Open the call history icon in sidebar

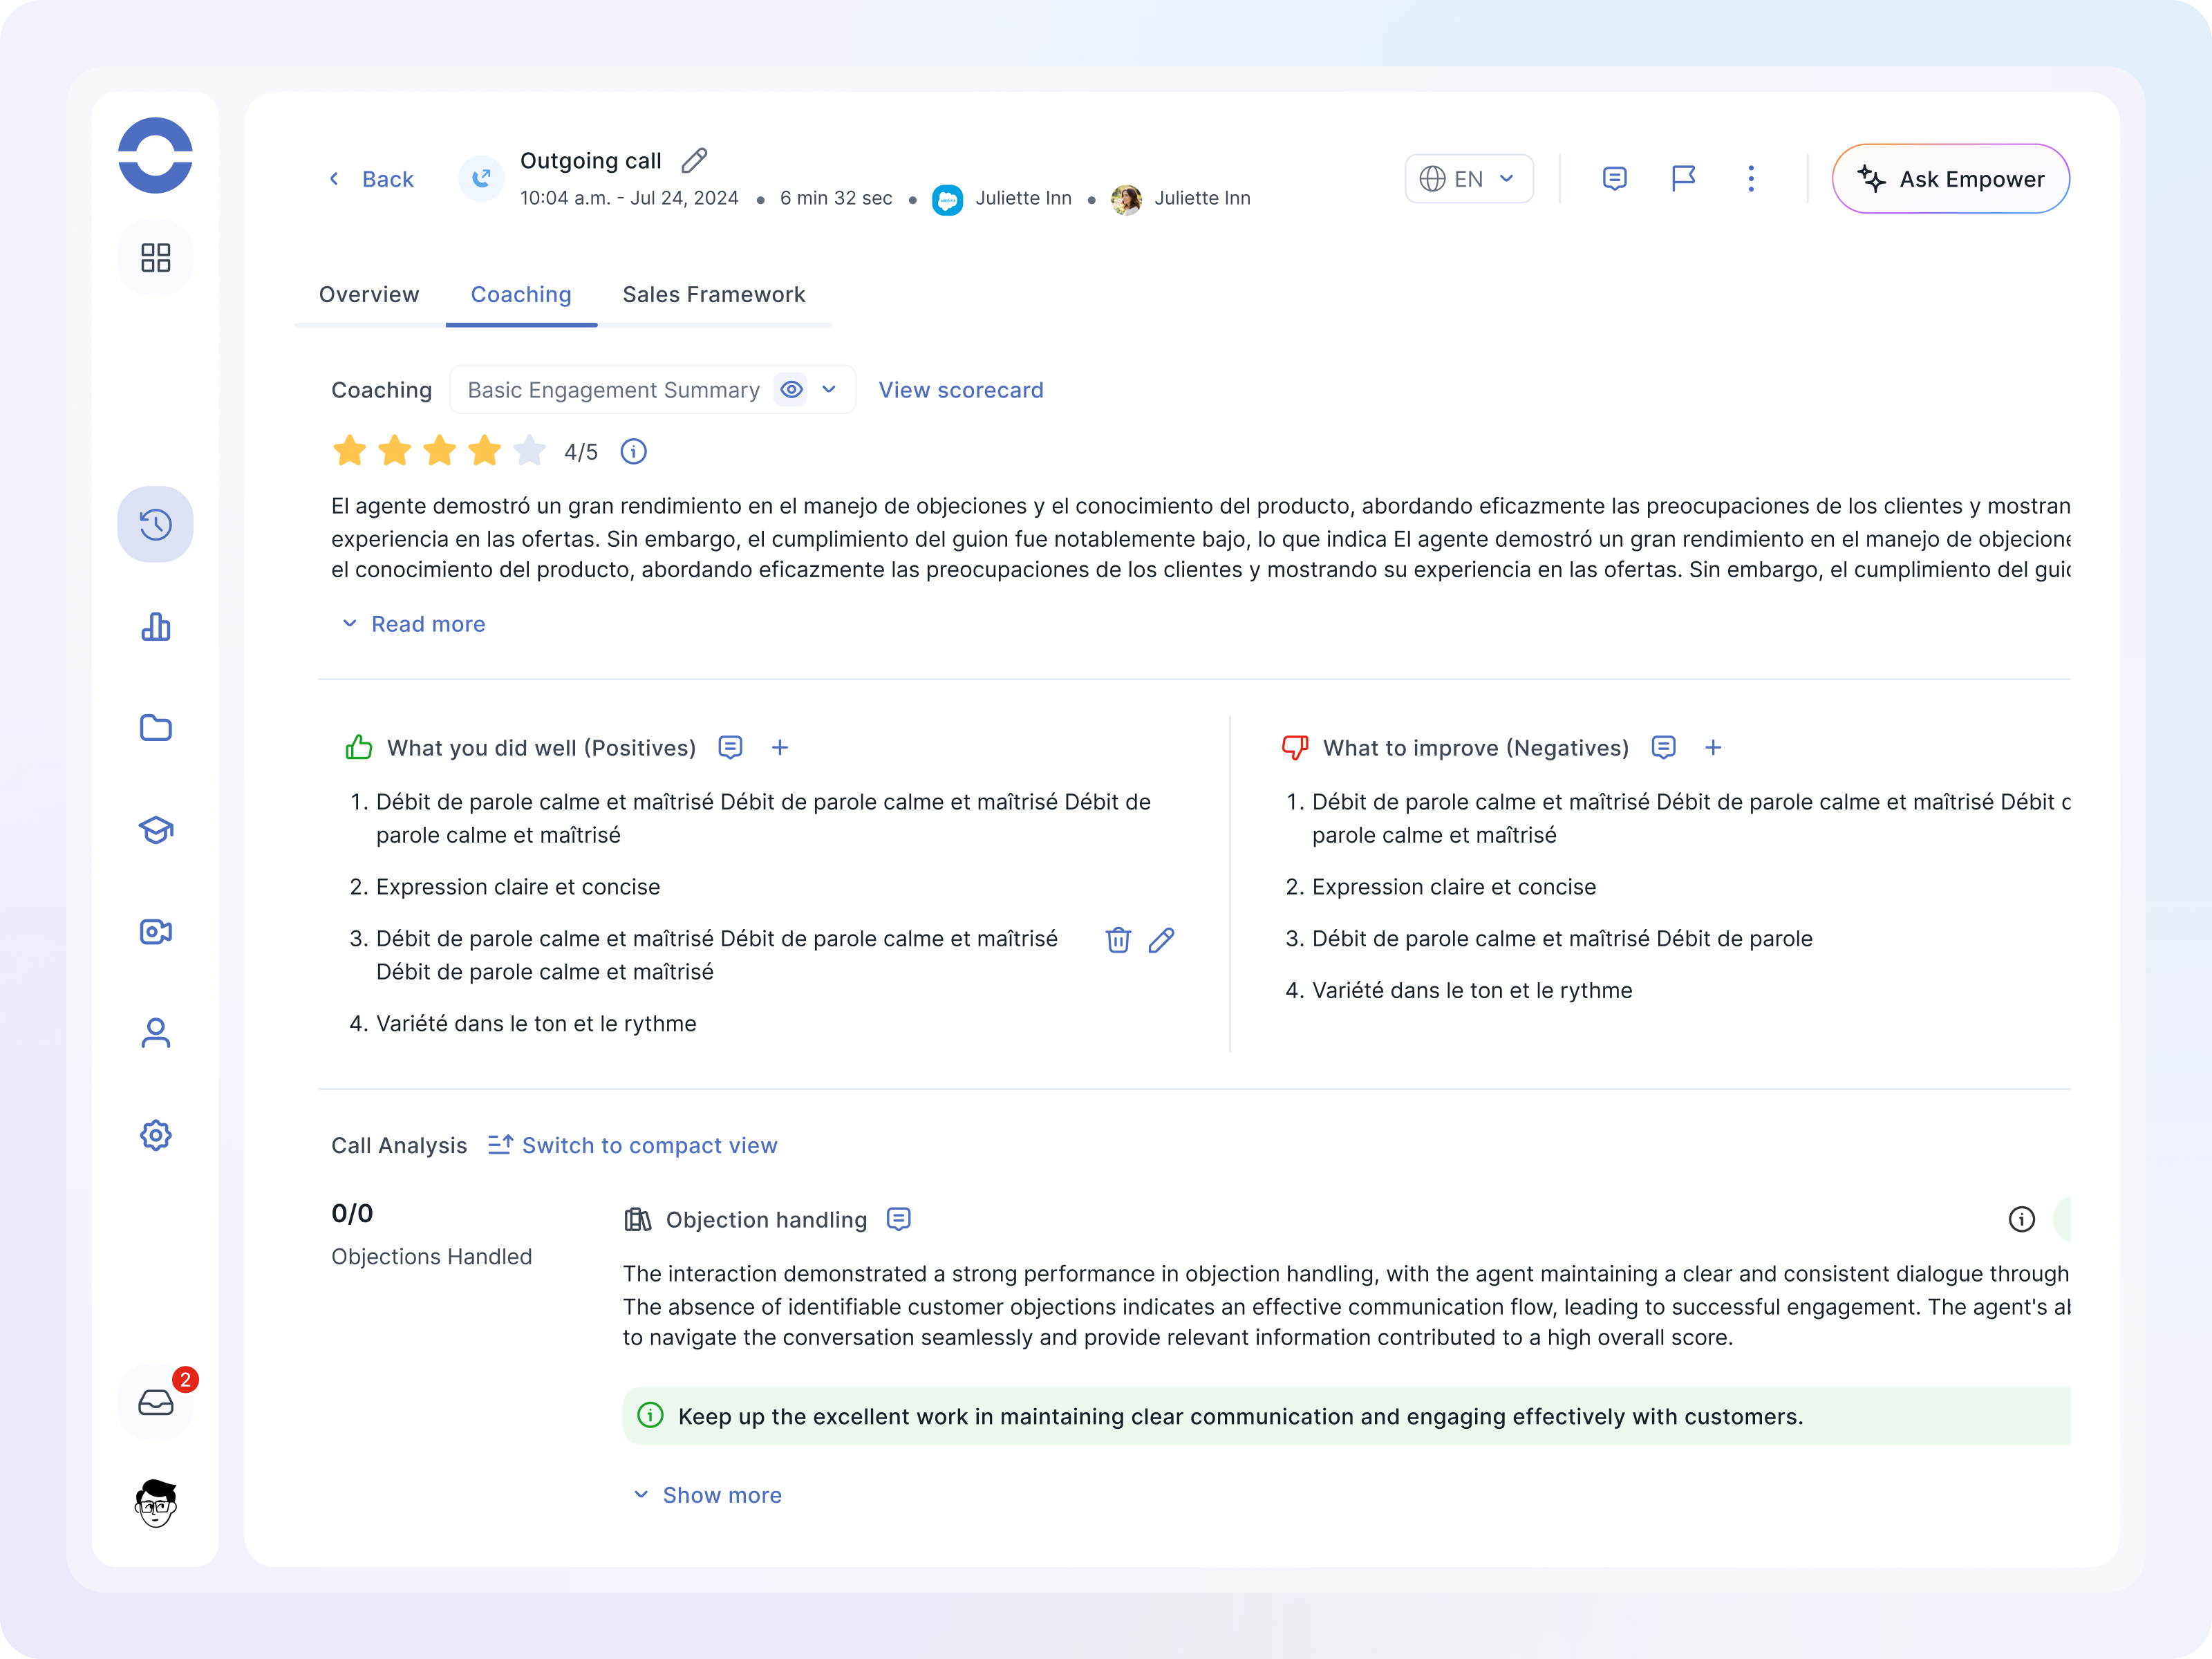(x=156, y=524)
